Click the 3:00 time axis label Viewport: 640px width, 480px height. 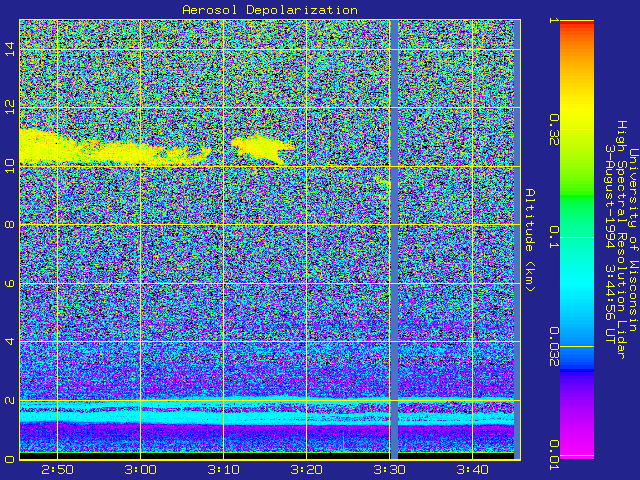[140, 470]
